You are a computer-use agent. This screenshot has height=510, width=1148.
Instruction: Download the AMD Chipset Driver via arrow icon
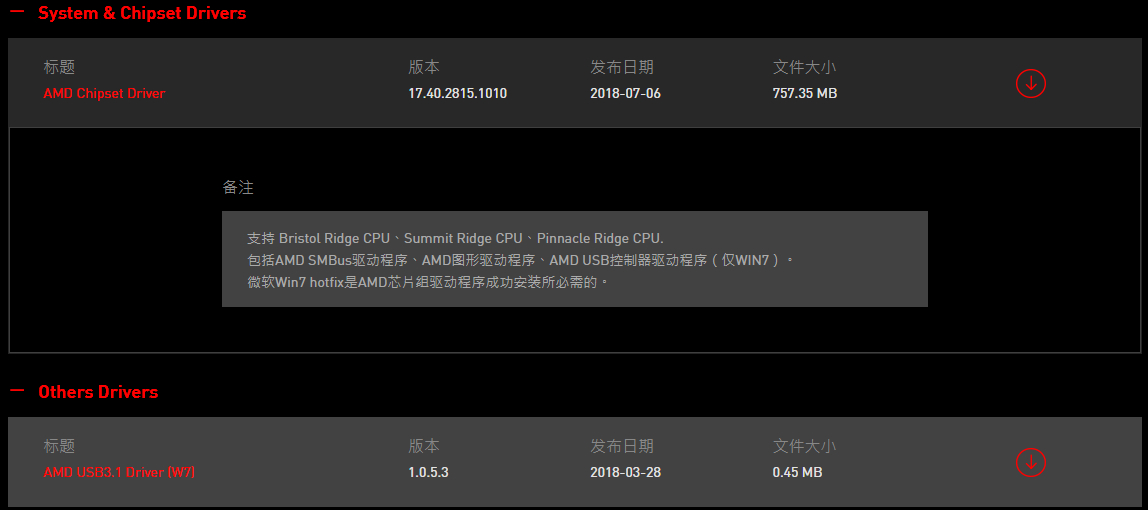tap(1031, 83)
